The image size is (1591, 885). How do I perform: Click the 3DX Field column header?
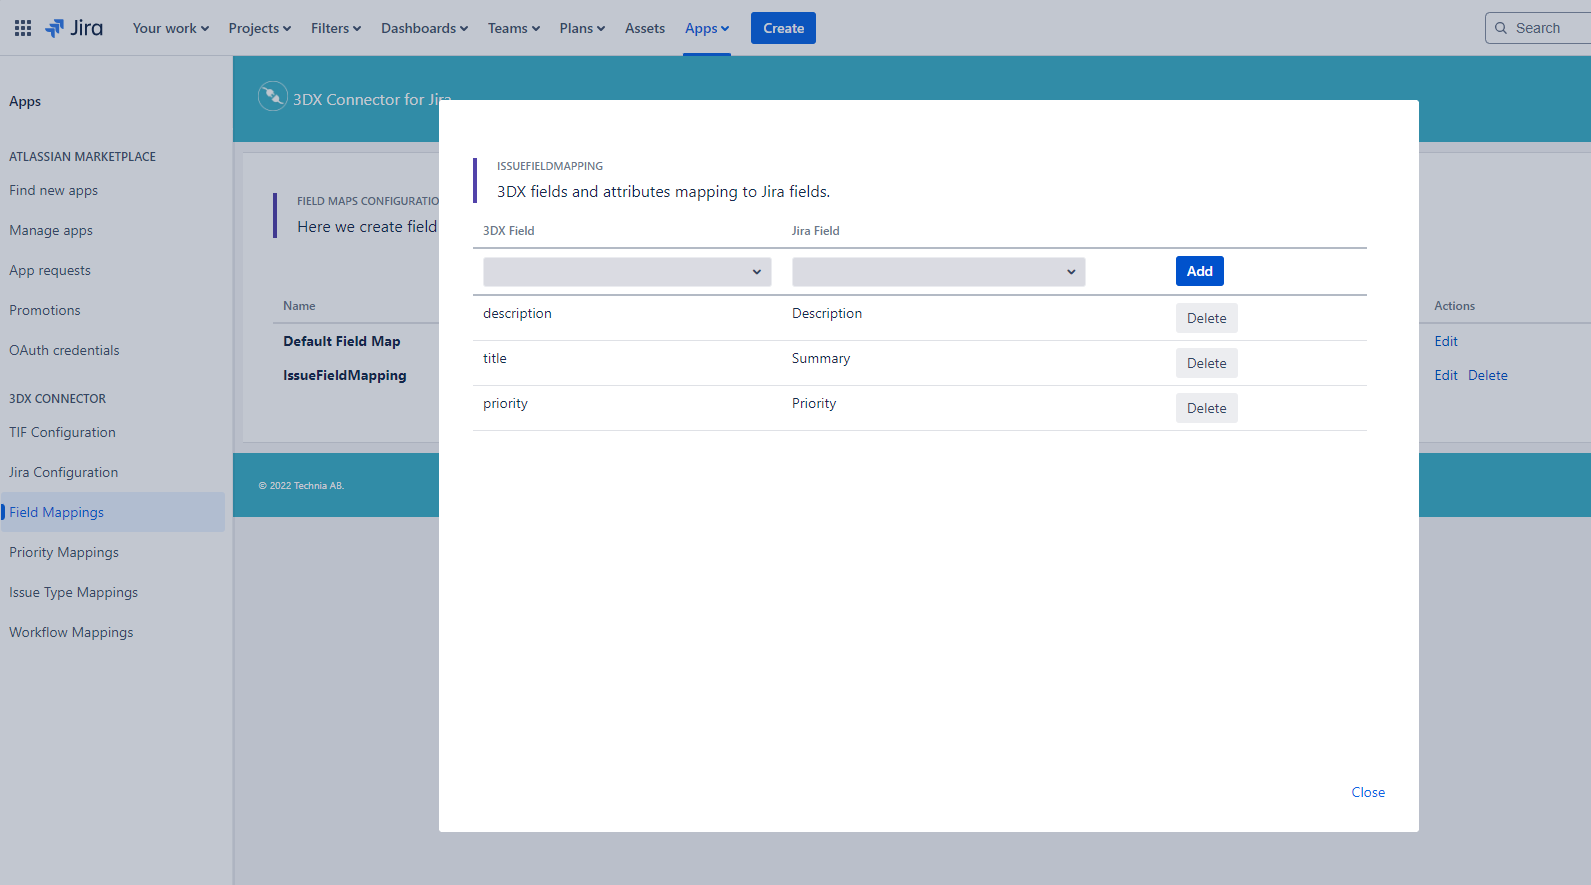(509, 230)
